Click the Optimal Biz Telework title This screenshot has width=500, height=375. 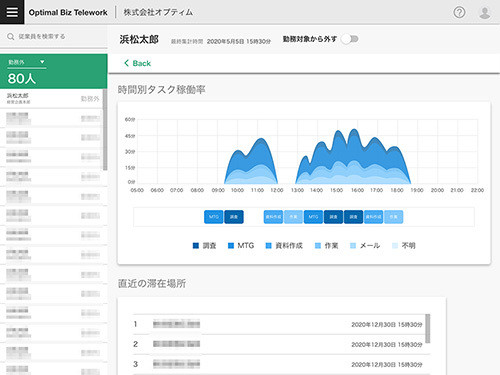point(68,12)
